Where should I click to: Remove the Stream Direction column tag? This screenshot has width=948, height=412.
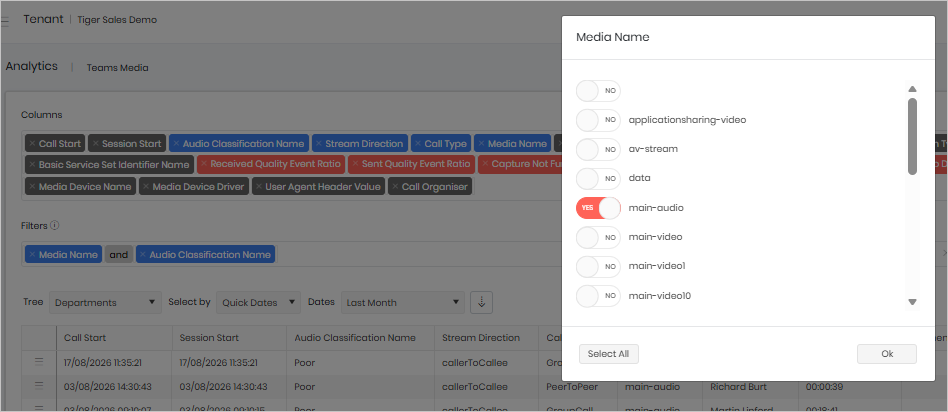pos(319,144)
